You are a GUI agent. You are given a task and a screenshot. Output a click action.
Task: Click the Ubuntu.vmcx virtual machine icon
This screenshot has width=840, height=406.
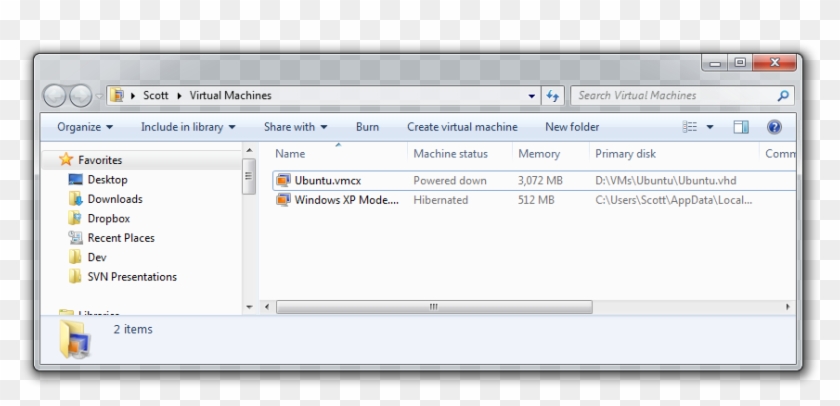click(x=283, y=181)
